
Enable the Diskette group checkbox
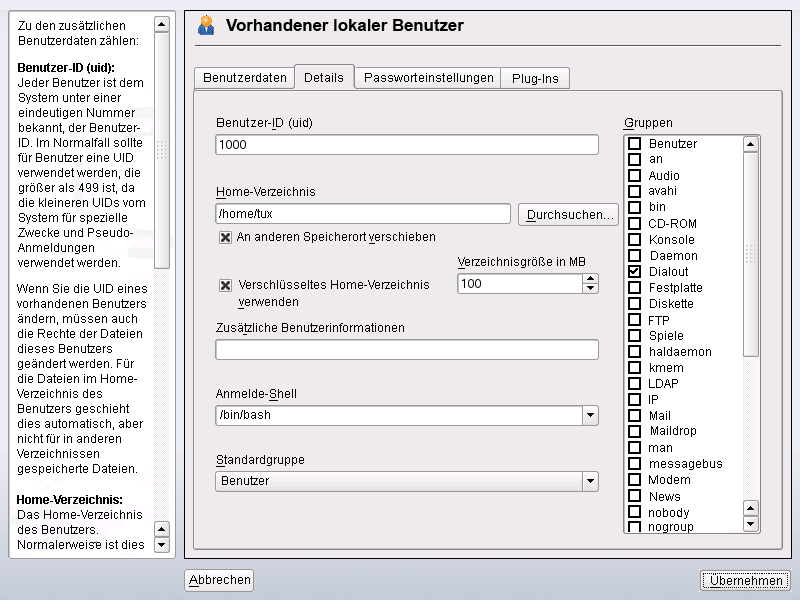(634, 304)
